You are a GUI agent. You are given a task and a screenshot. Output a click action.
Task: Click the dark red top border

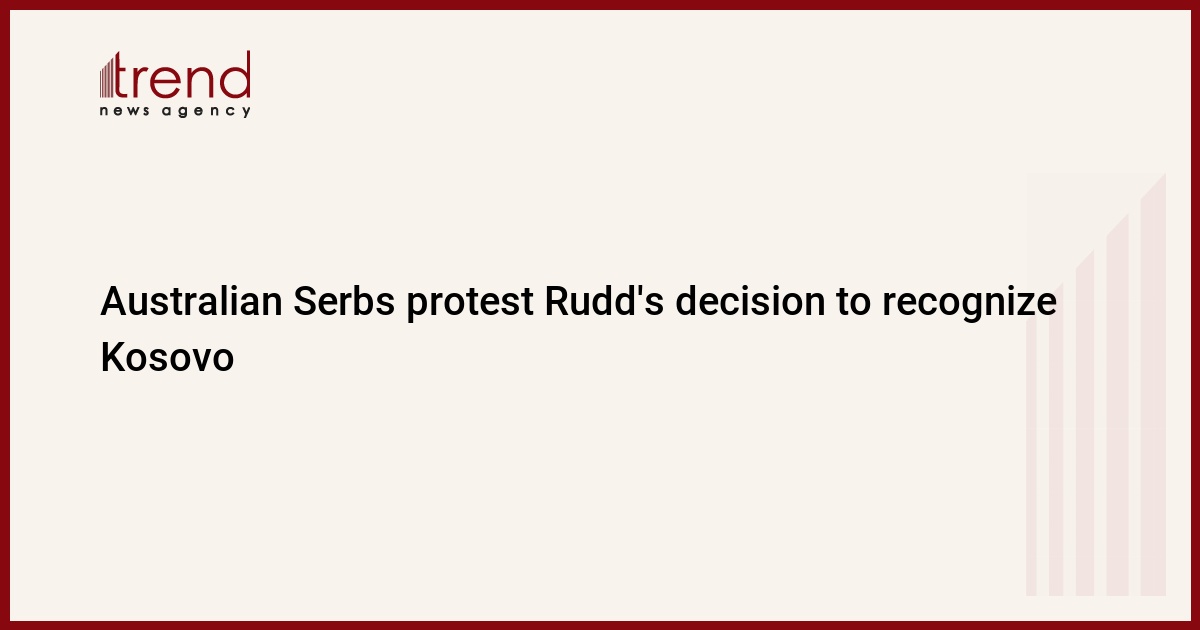pos(600,5)
